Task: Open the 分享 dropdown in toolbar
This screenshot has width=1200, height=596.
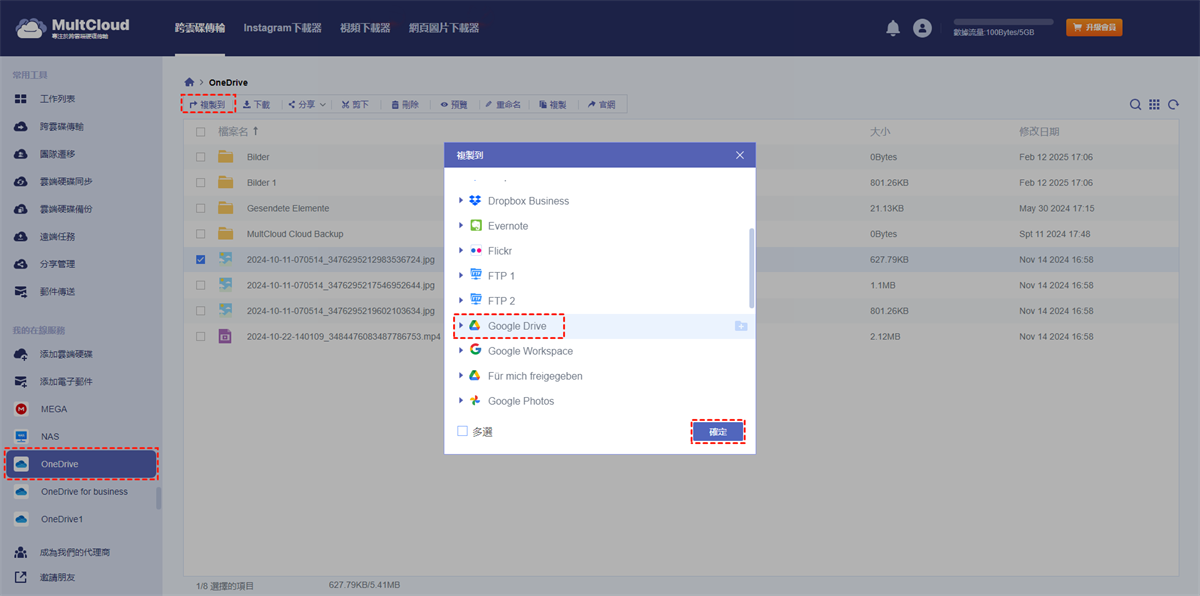Action: point(306,104)
